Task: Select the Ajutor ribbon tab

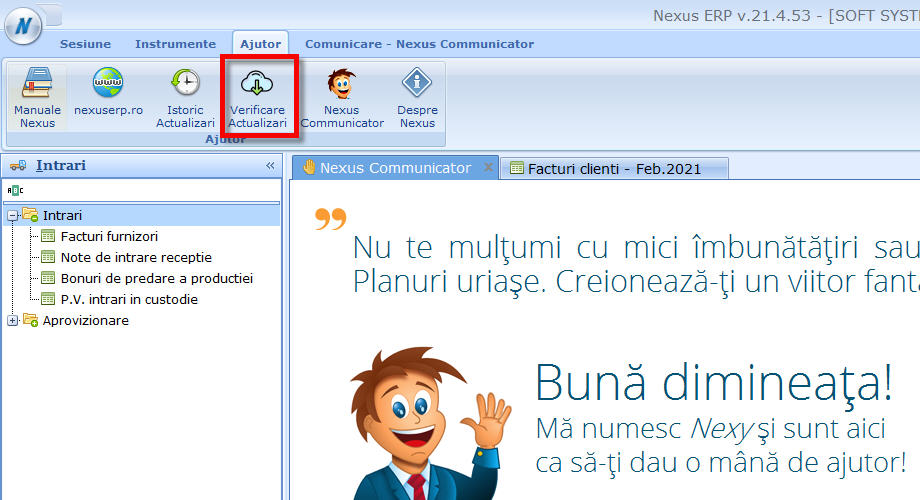Action: [261, 44]
